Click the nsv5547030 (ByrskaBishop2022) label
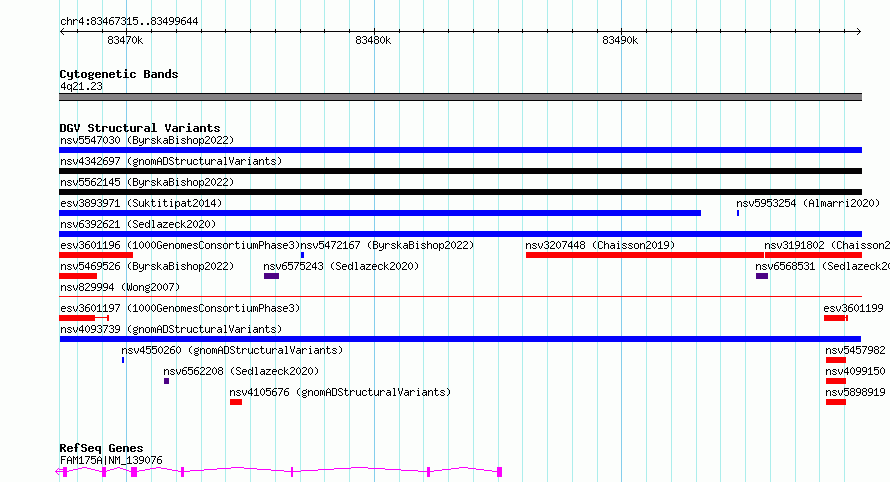Image resolution: width=890 pixels, height=482 pixels. [147, 140]
